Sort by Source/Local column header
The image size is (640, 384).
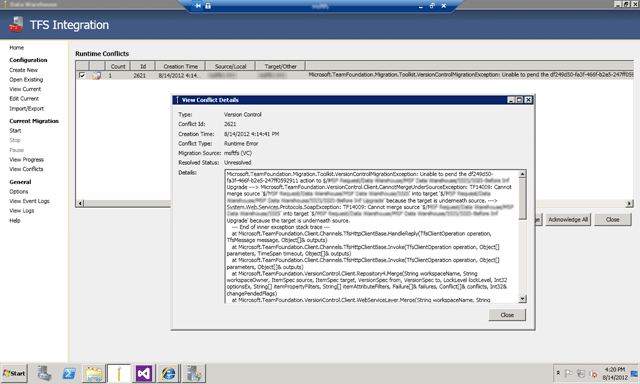pyautogui.click(x=231, y=66)
